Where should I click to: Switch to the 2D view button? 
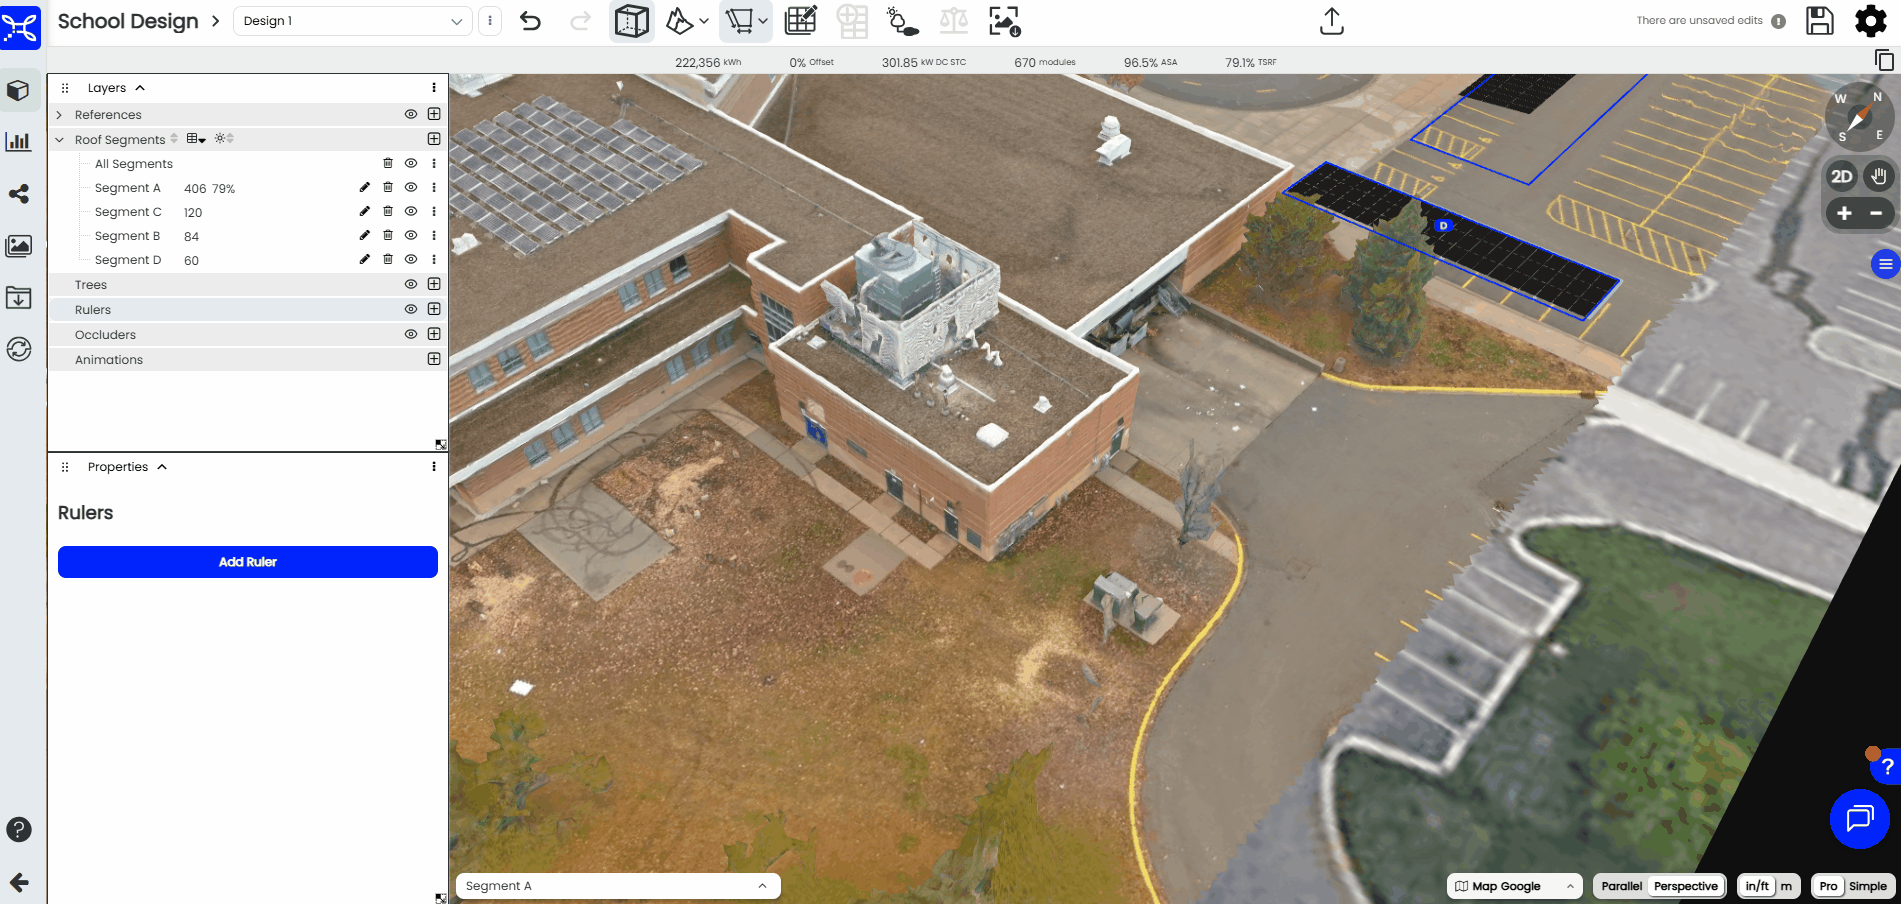pyautogui.click(x=1841, y=176)
